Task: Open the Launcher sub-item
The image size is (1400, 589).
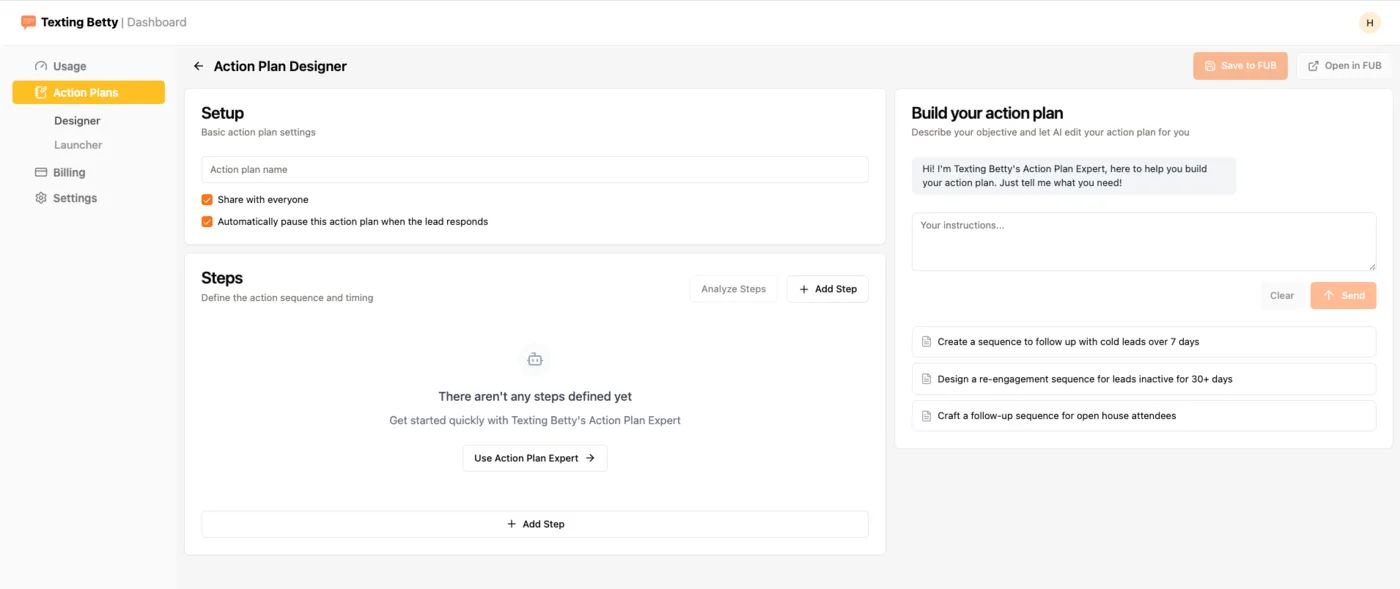Action: [x=78, y=145]
